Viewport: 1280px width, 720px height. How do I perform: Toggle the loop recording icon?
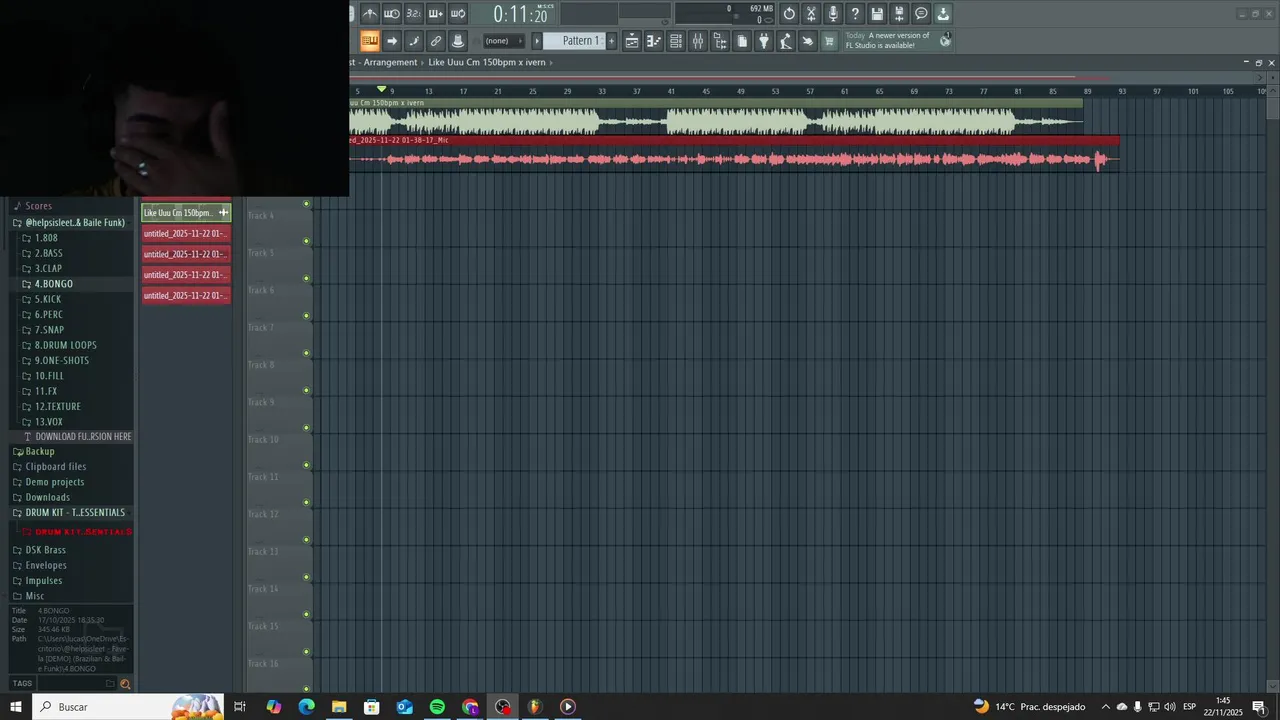[458, 14]
